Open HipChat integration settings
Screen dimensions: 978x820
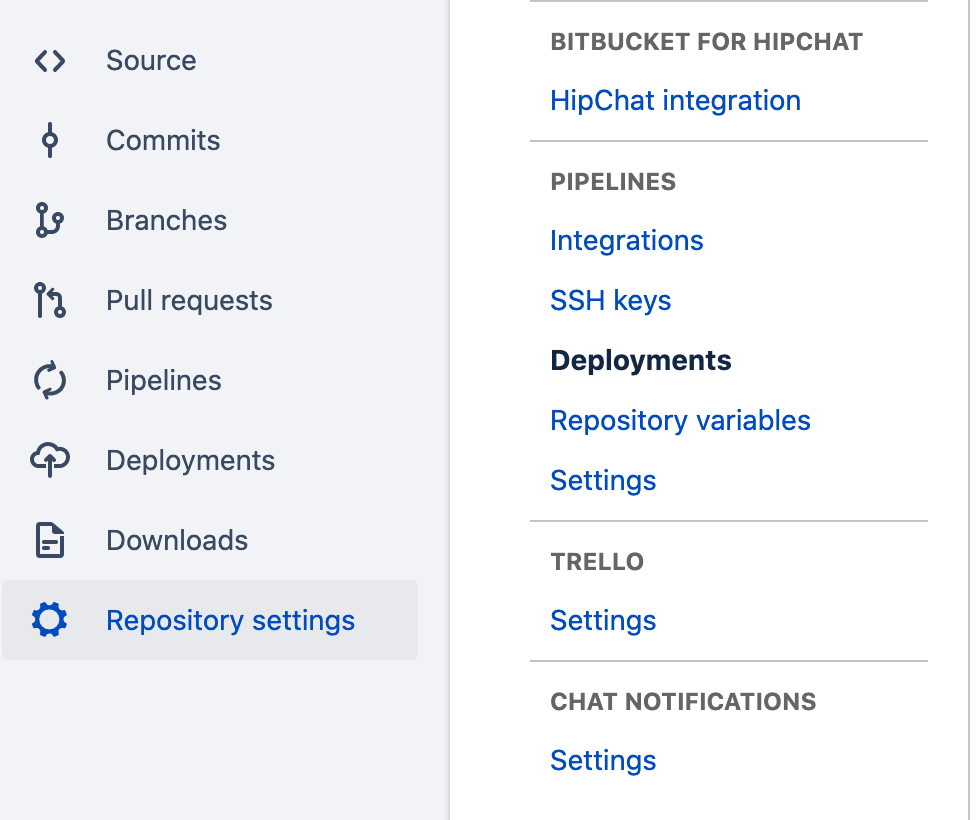click(x=675, y=100)
